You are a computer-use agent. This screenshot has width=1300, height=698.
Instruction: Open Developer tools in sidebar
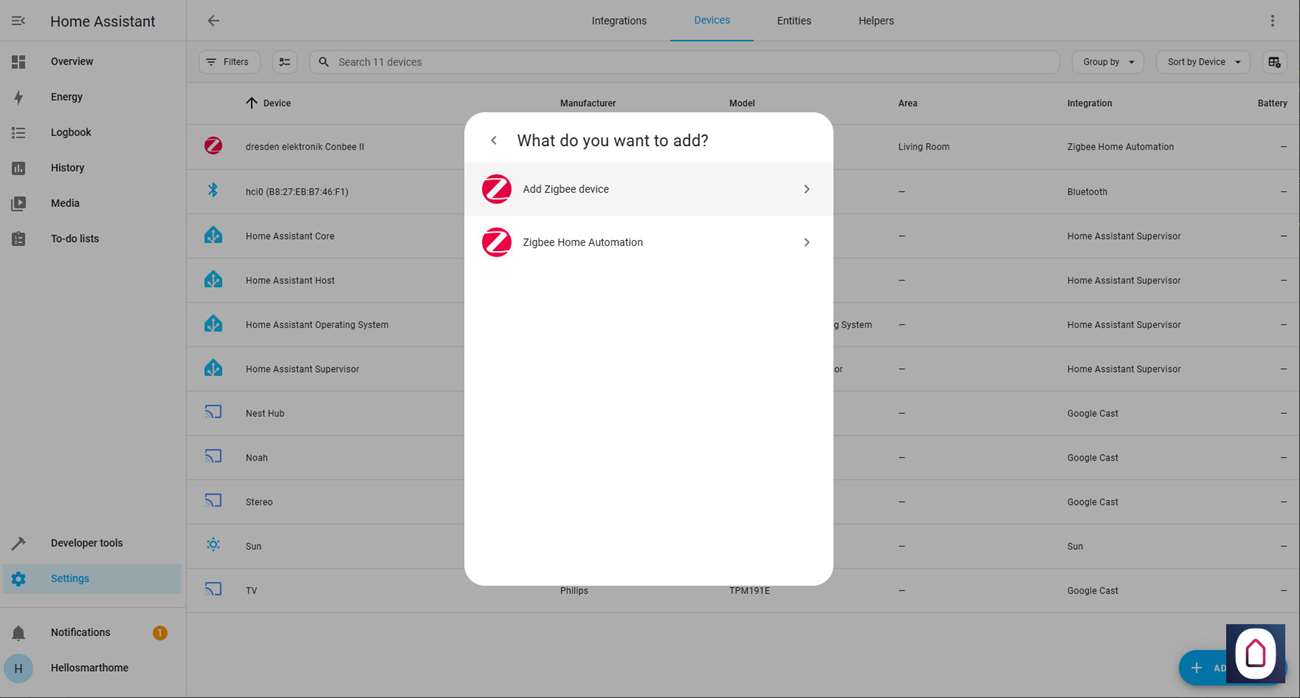click(86, 543)
